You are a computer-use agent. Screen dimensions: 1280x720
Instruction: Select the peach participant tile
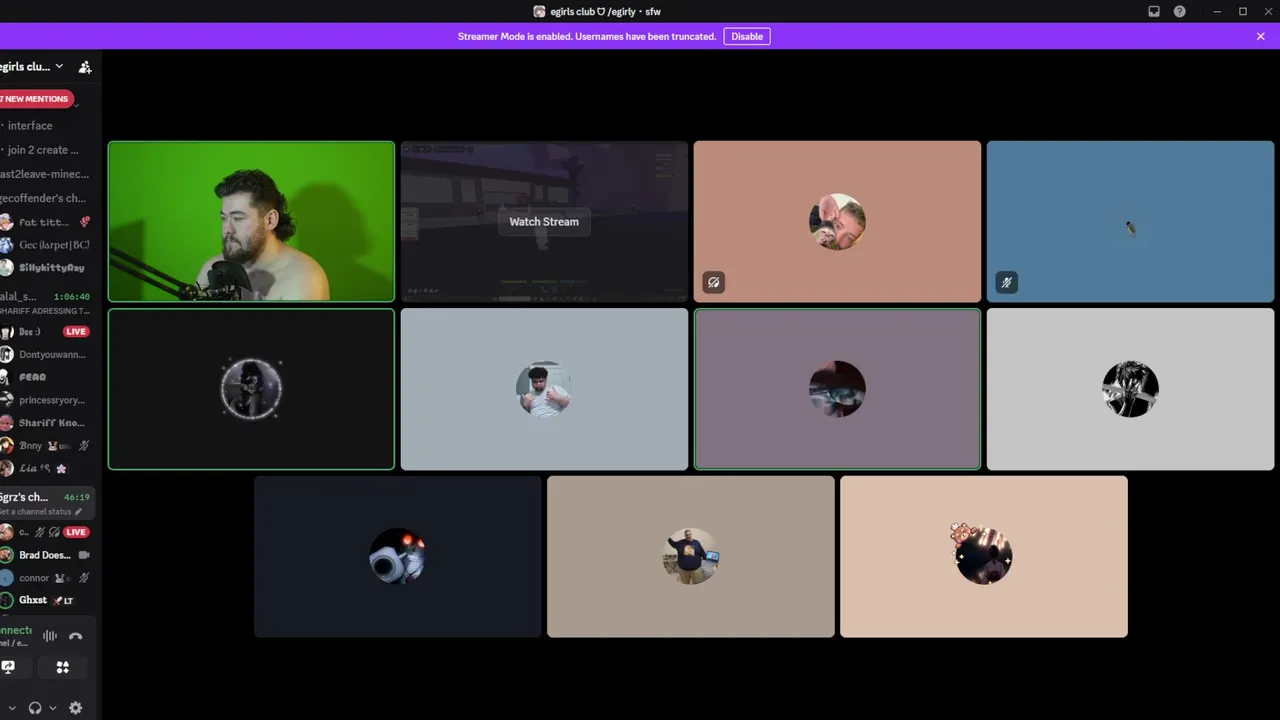tap(984, 556)
